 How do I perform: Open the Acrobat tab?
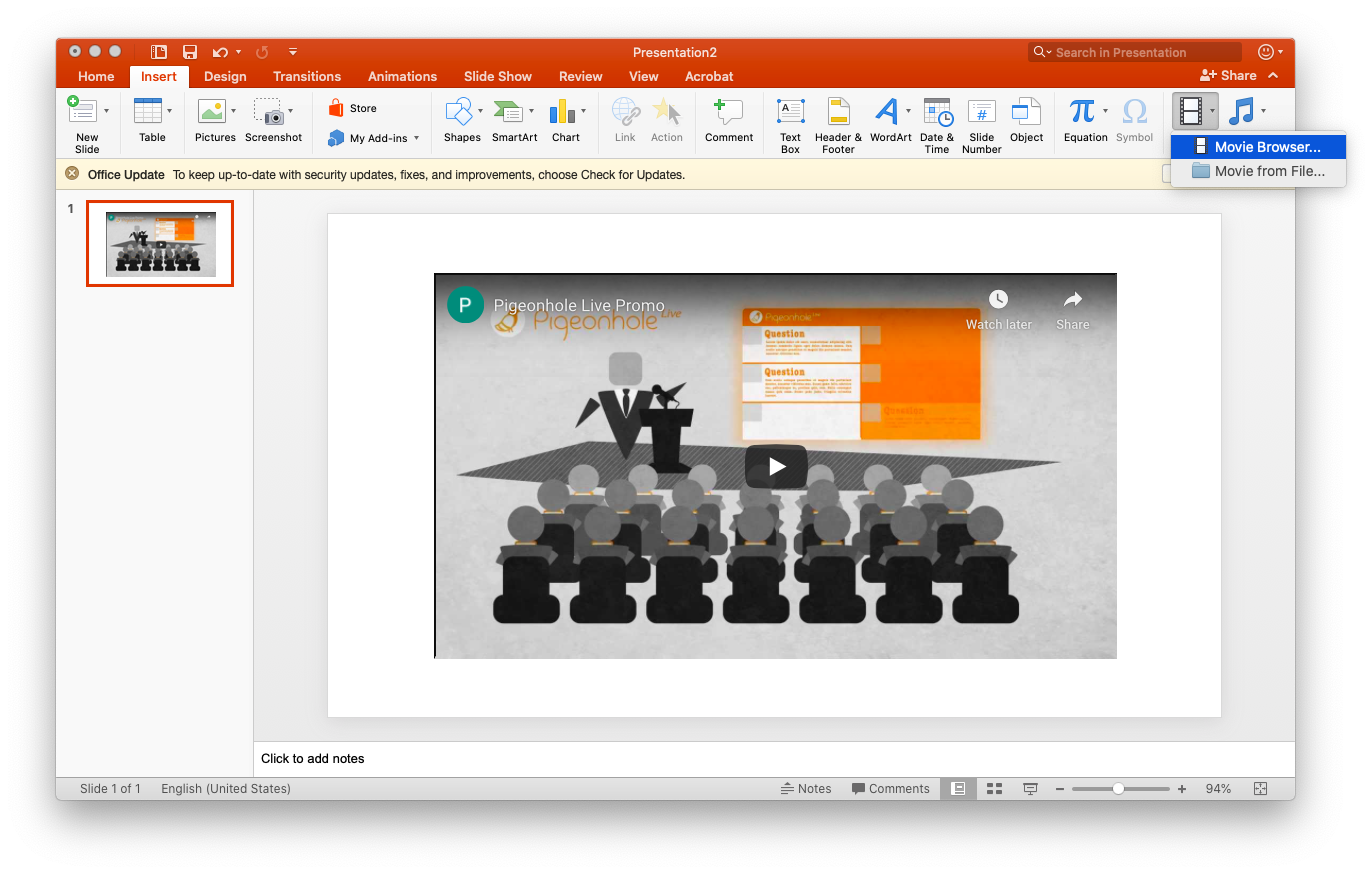[709, 76]
